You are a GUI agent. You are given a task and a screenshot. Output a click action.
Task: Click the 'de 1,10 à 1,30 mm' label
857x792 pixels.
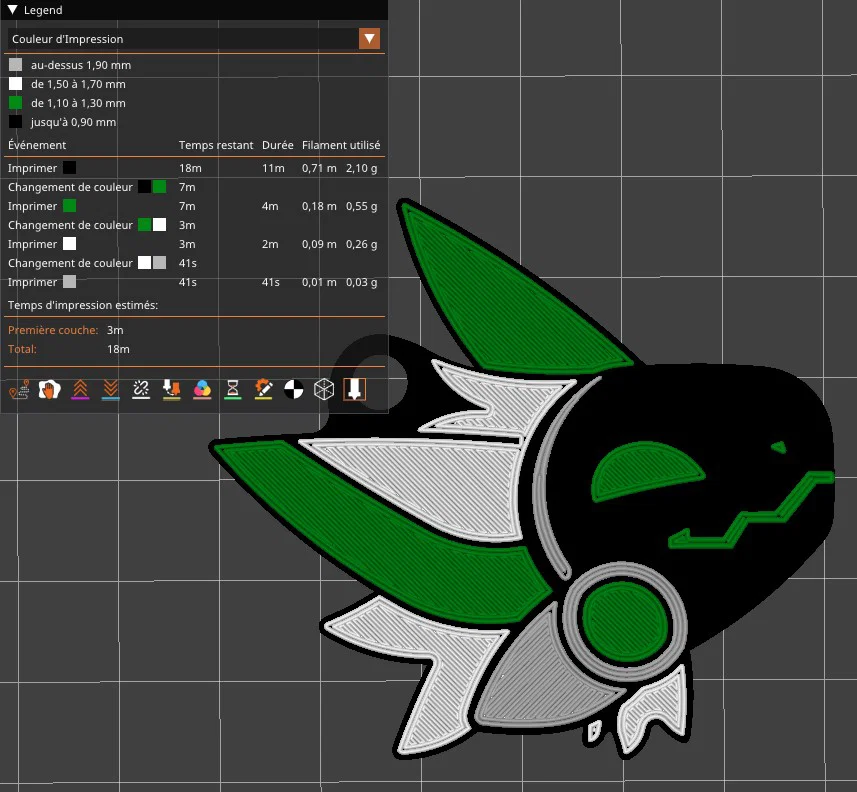(x=78, y=103)
